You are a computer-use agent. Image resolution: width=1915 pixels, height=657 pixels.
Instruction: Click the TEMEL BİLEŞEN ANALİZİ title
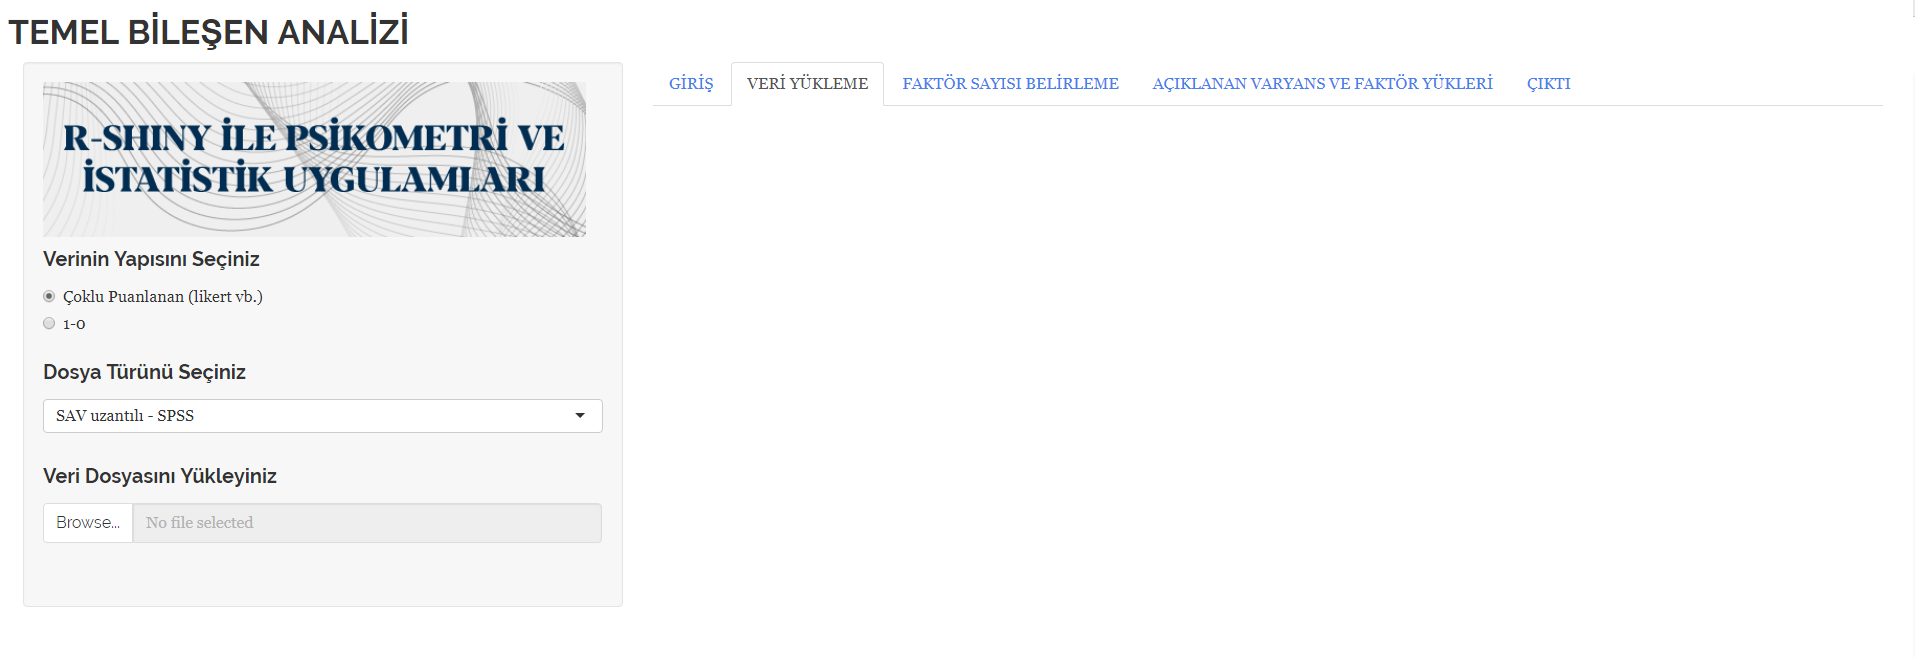point(208,32)
